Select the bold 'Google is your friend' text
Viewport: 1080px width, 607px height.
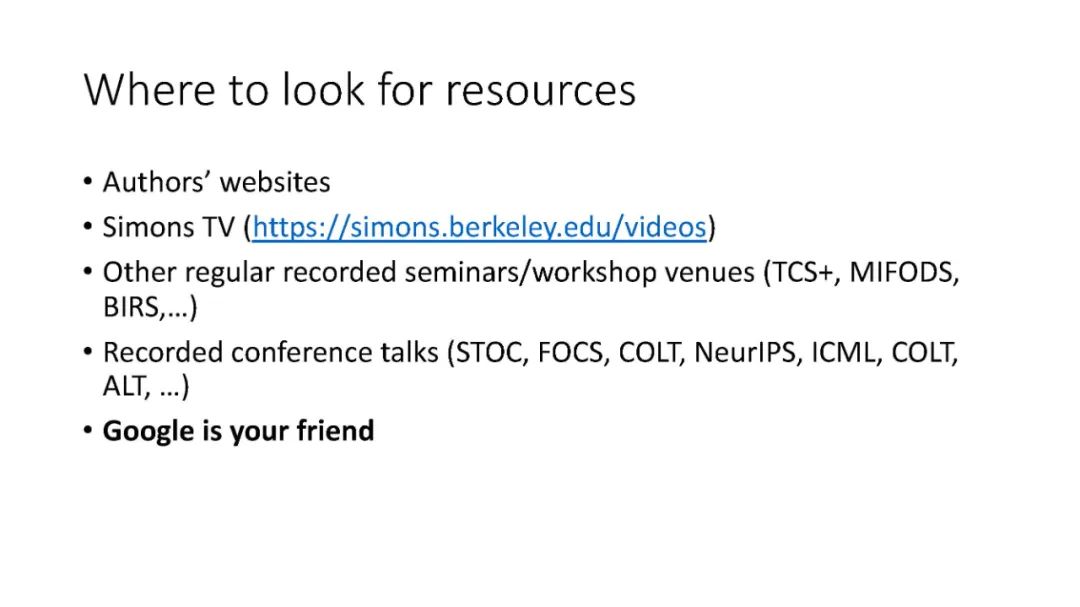pyautogui.click(x=238, y=431)
